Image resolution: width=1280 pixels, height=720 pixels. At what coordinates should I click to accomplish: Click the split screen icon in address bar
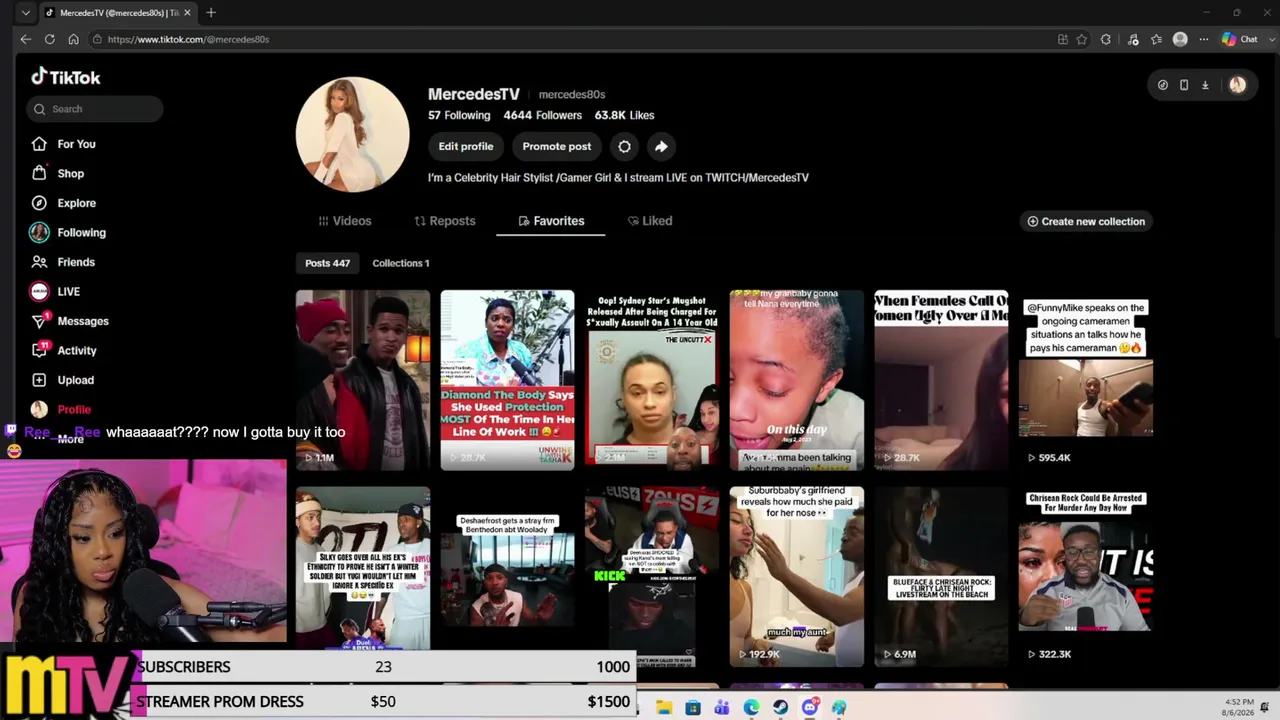1062,39
